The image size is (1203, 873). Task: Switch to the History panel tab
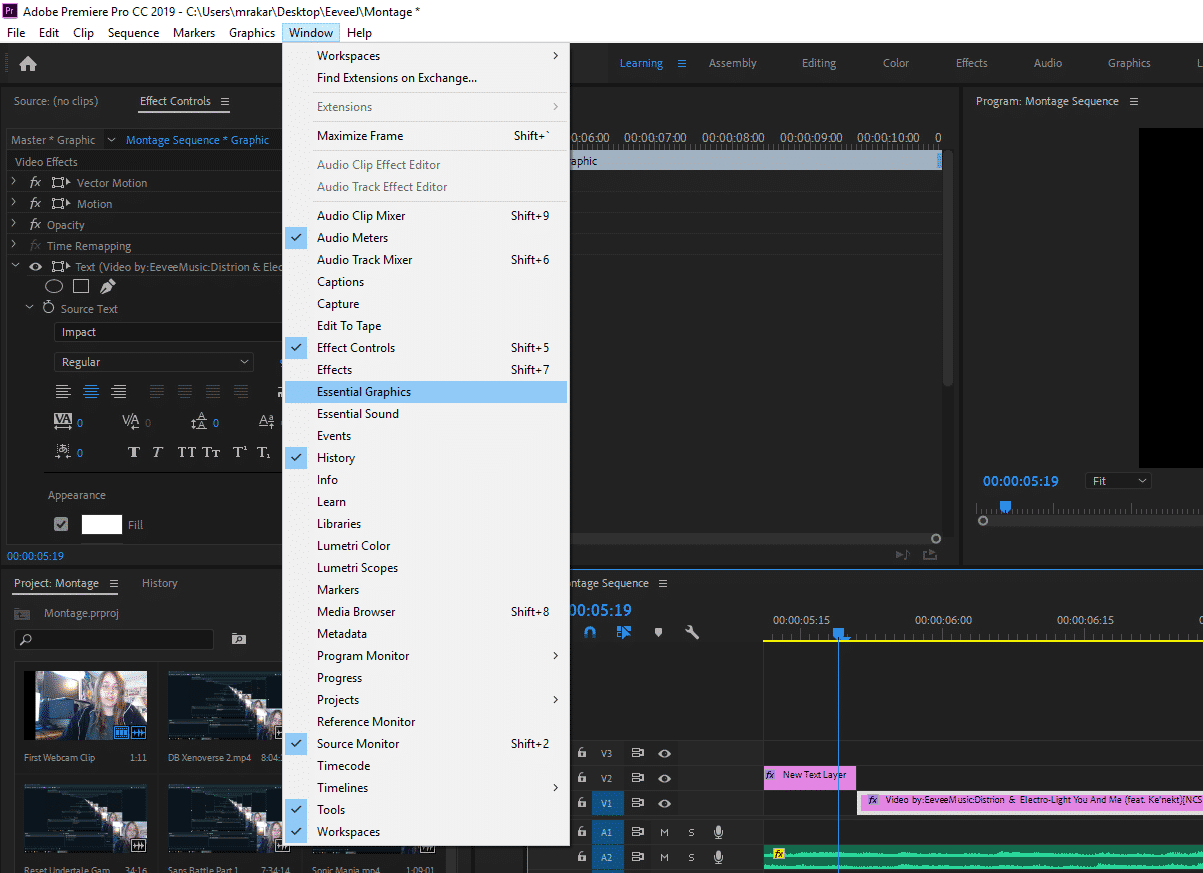(x=159, y=583)
